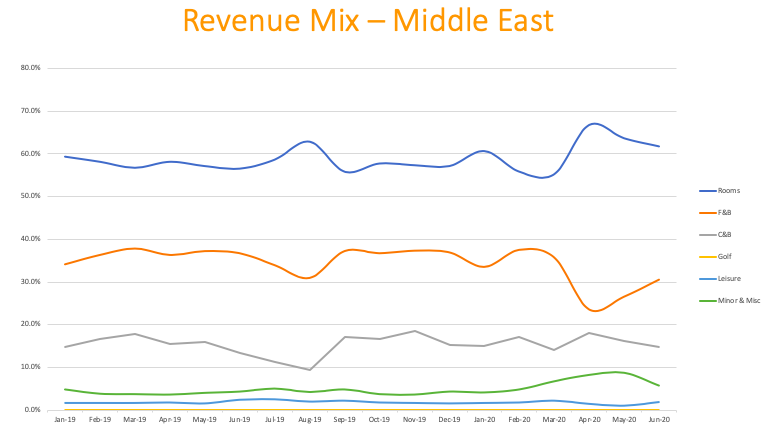Click the 80.0% y-axis label
This screenshot has height=440, width=773.
click(x=31, y=68)
